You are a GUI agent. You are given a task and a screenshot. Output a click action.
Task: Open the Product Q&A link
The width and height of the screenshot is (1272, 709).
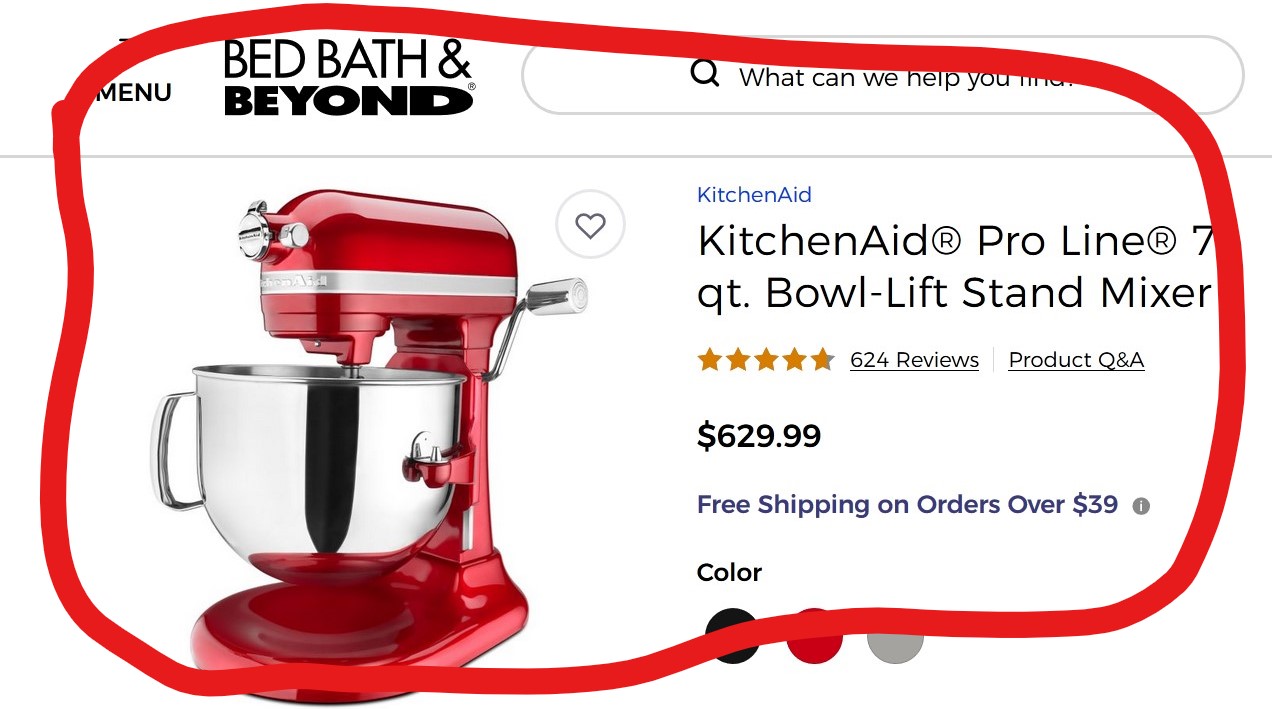click(x=1076, y=360)
